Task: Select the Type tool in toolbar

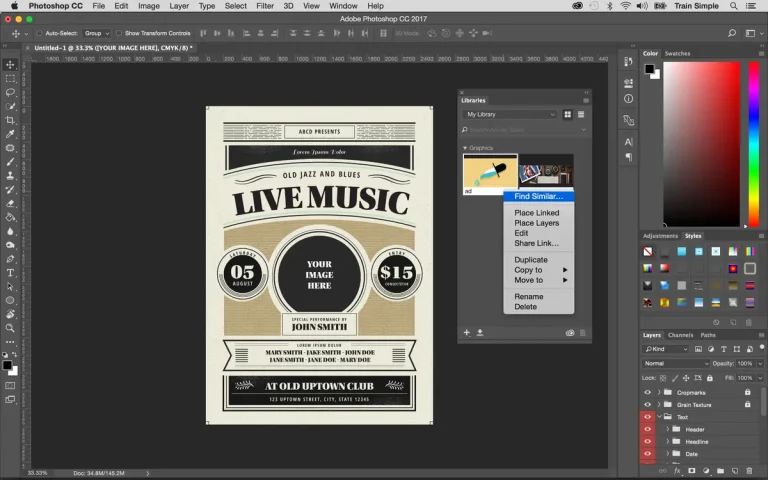Action: point(10,272)
